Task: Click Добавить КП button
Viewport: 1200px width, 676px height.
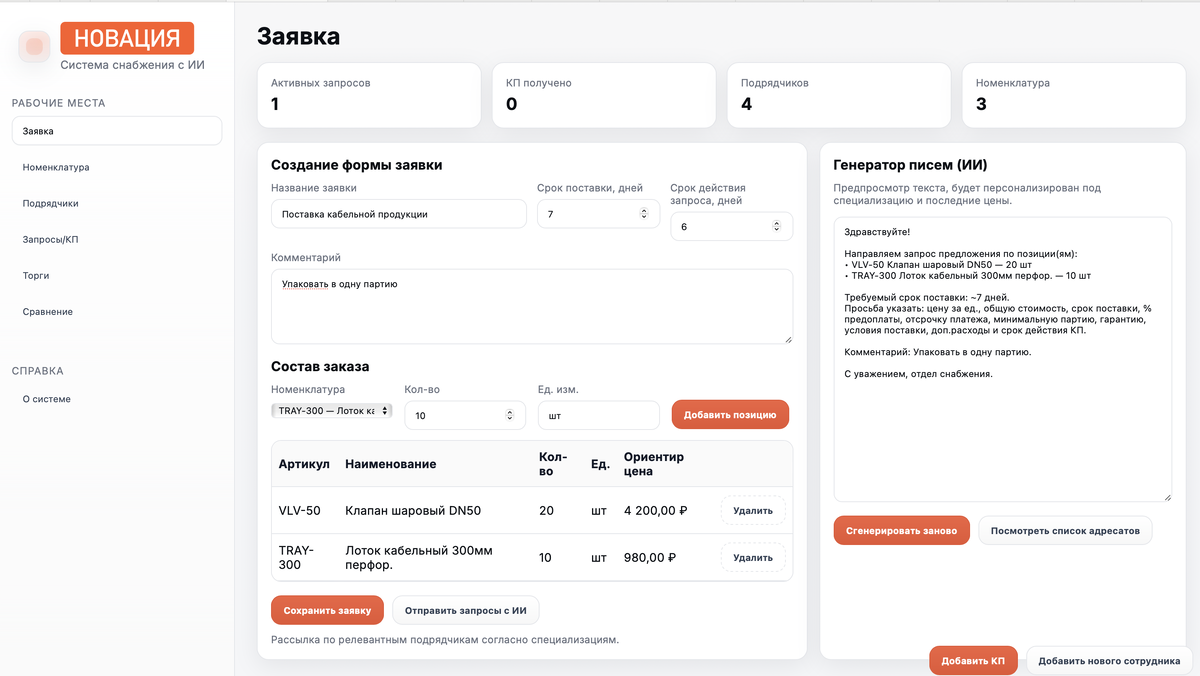Action: tap(973, 661)
